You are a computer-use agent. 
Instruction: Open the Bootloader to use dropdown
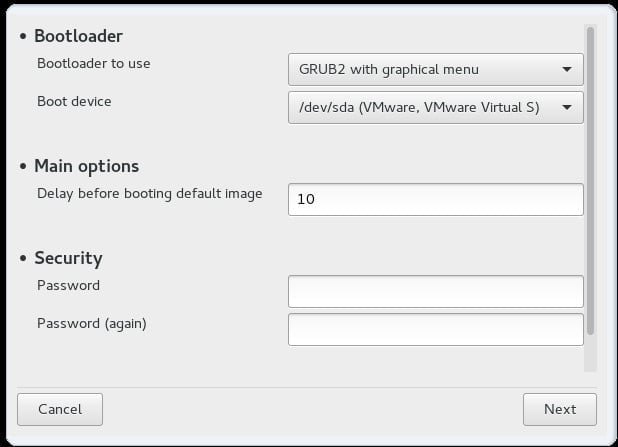(435, 70)
